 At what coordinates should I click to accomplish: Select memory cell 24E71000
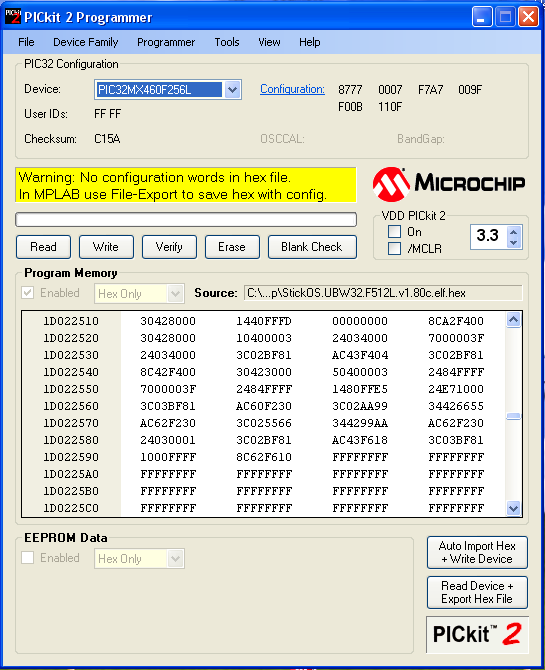click(x=456, y=389)
